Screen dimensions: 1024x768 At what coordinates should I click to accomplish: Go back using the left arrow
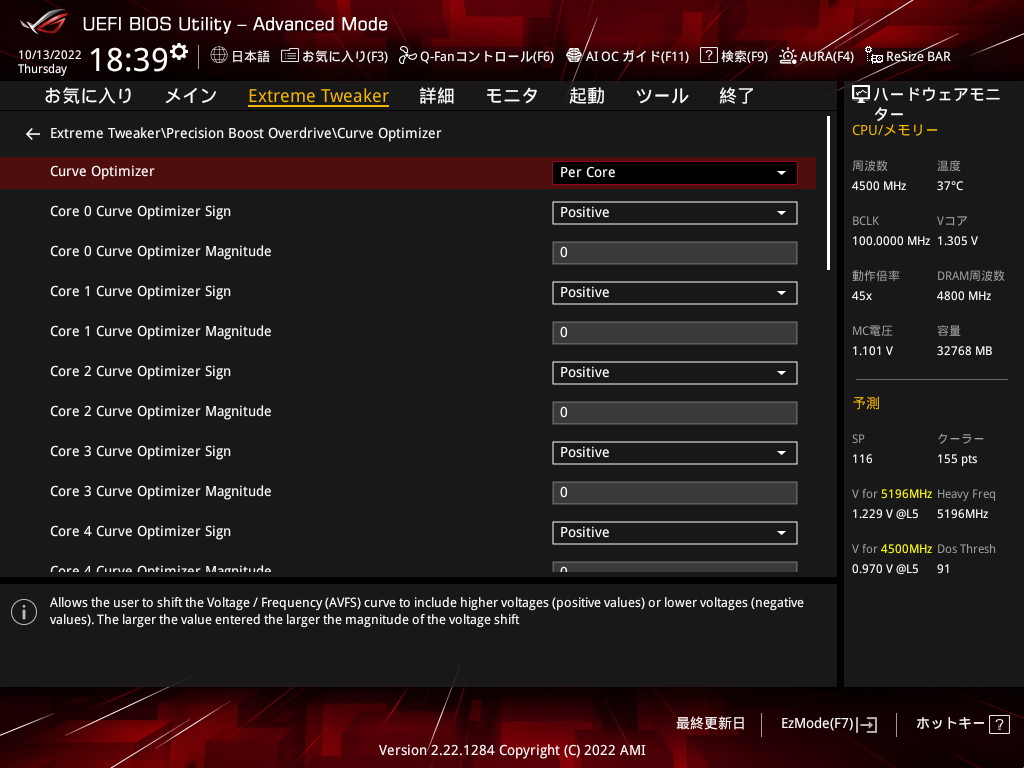(x=33, y=134)
